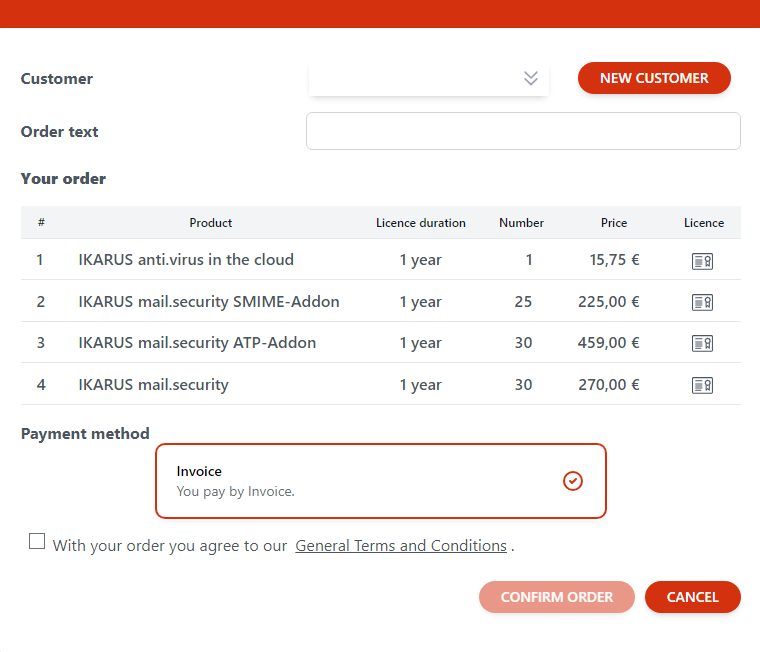This screenshot has width=760, height=652.
Task: Focus the Order text input field
Action: [523, 131]
